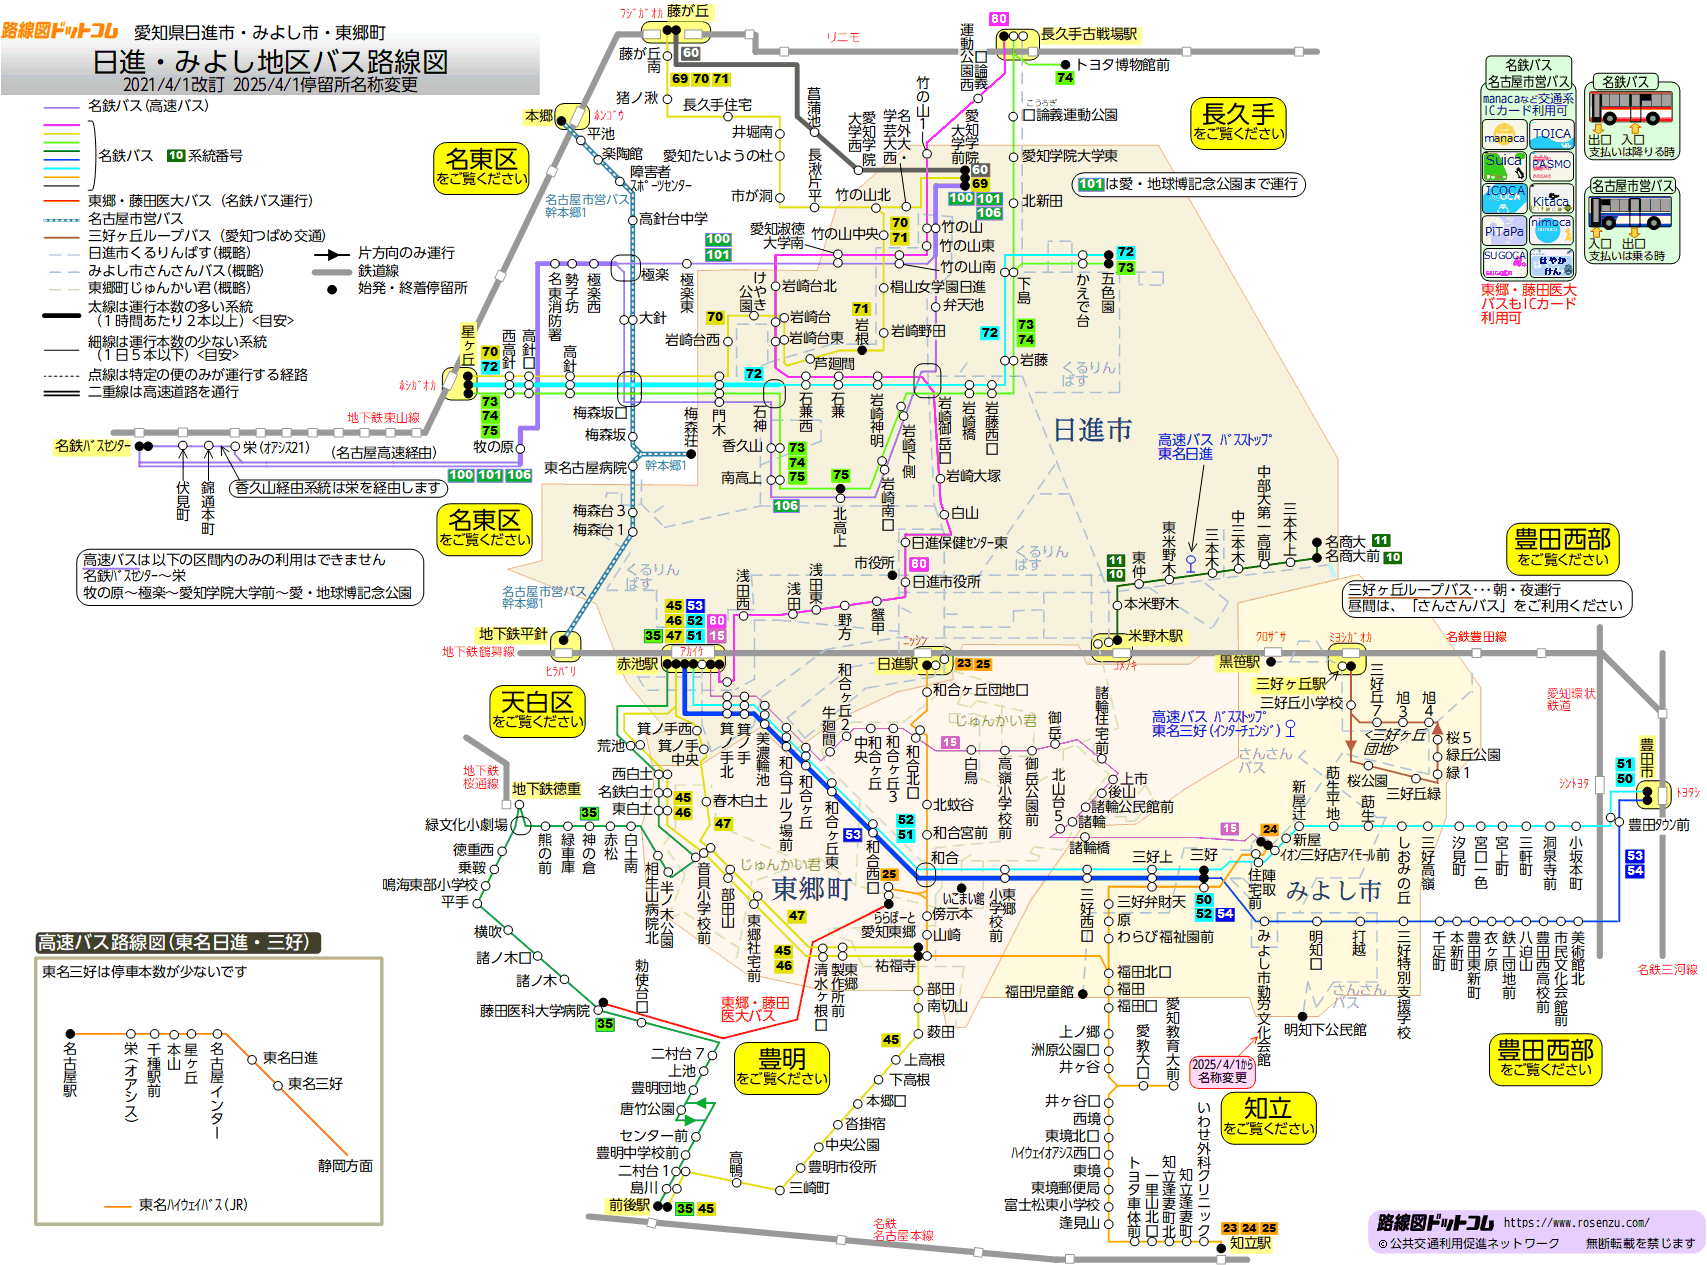
Task: Click the 香久山経由系統は栄を経由します note
Action: point(338,488)
